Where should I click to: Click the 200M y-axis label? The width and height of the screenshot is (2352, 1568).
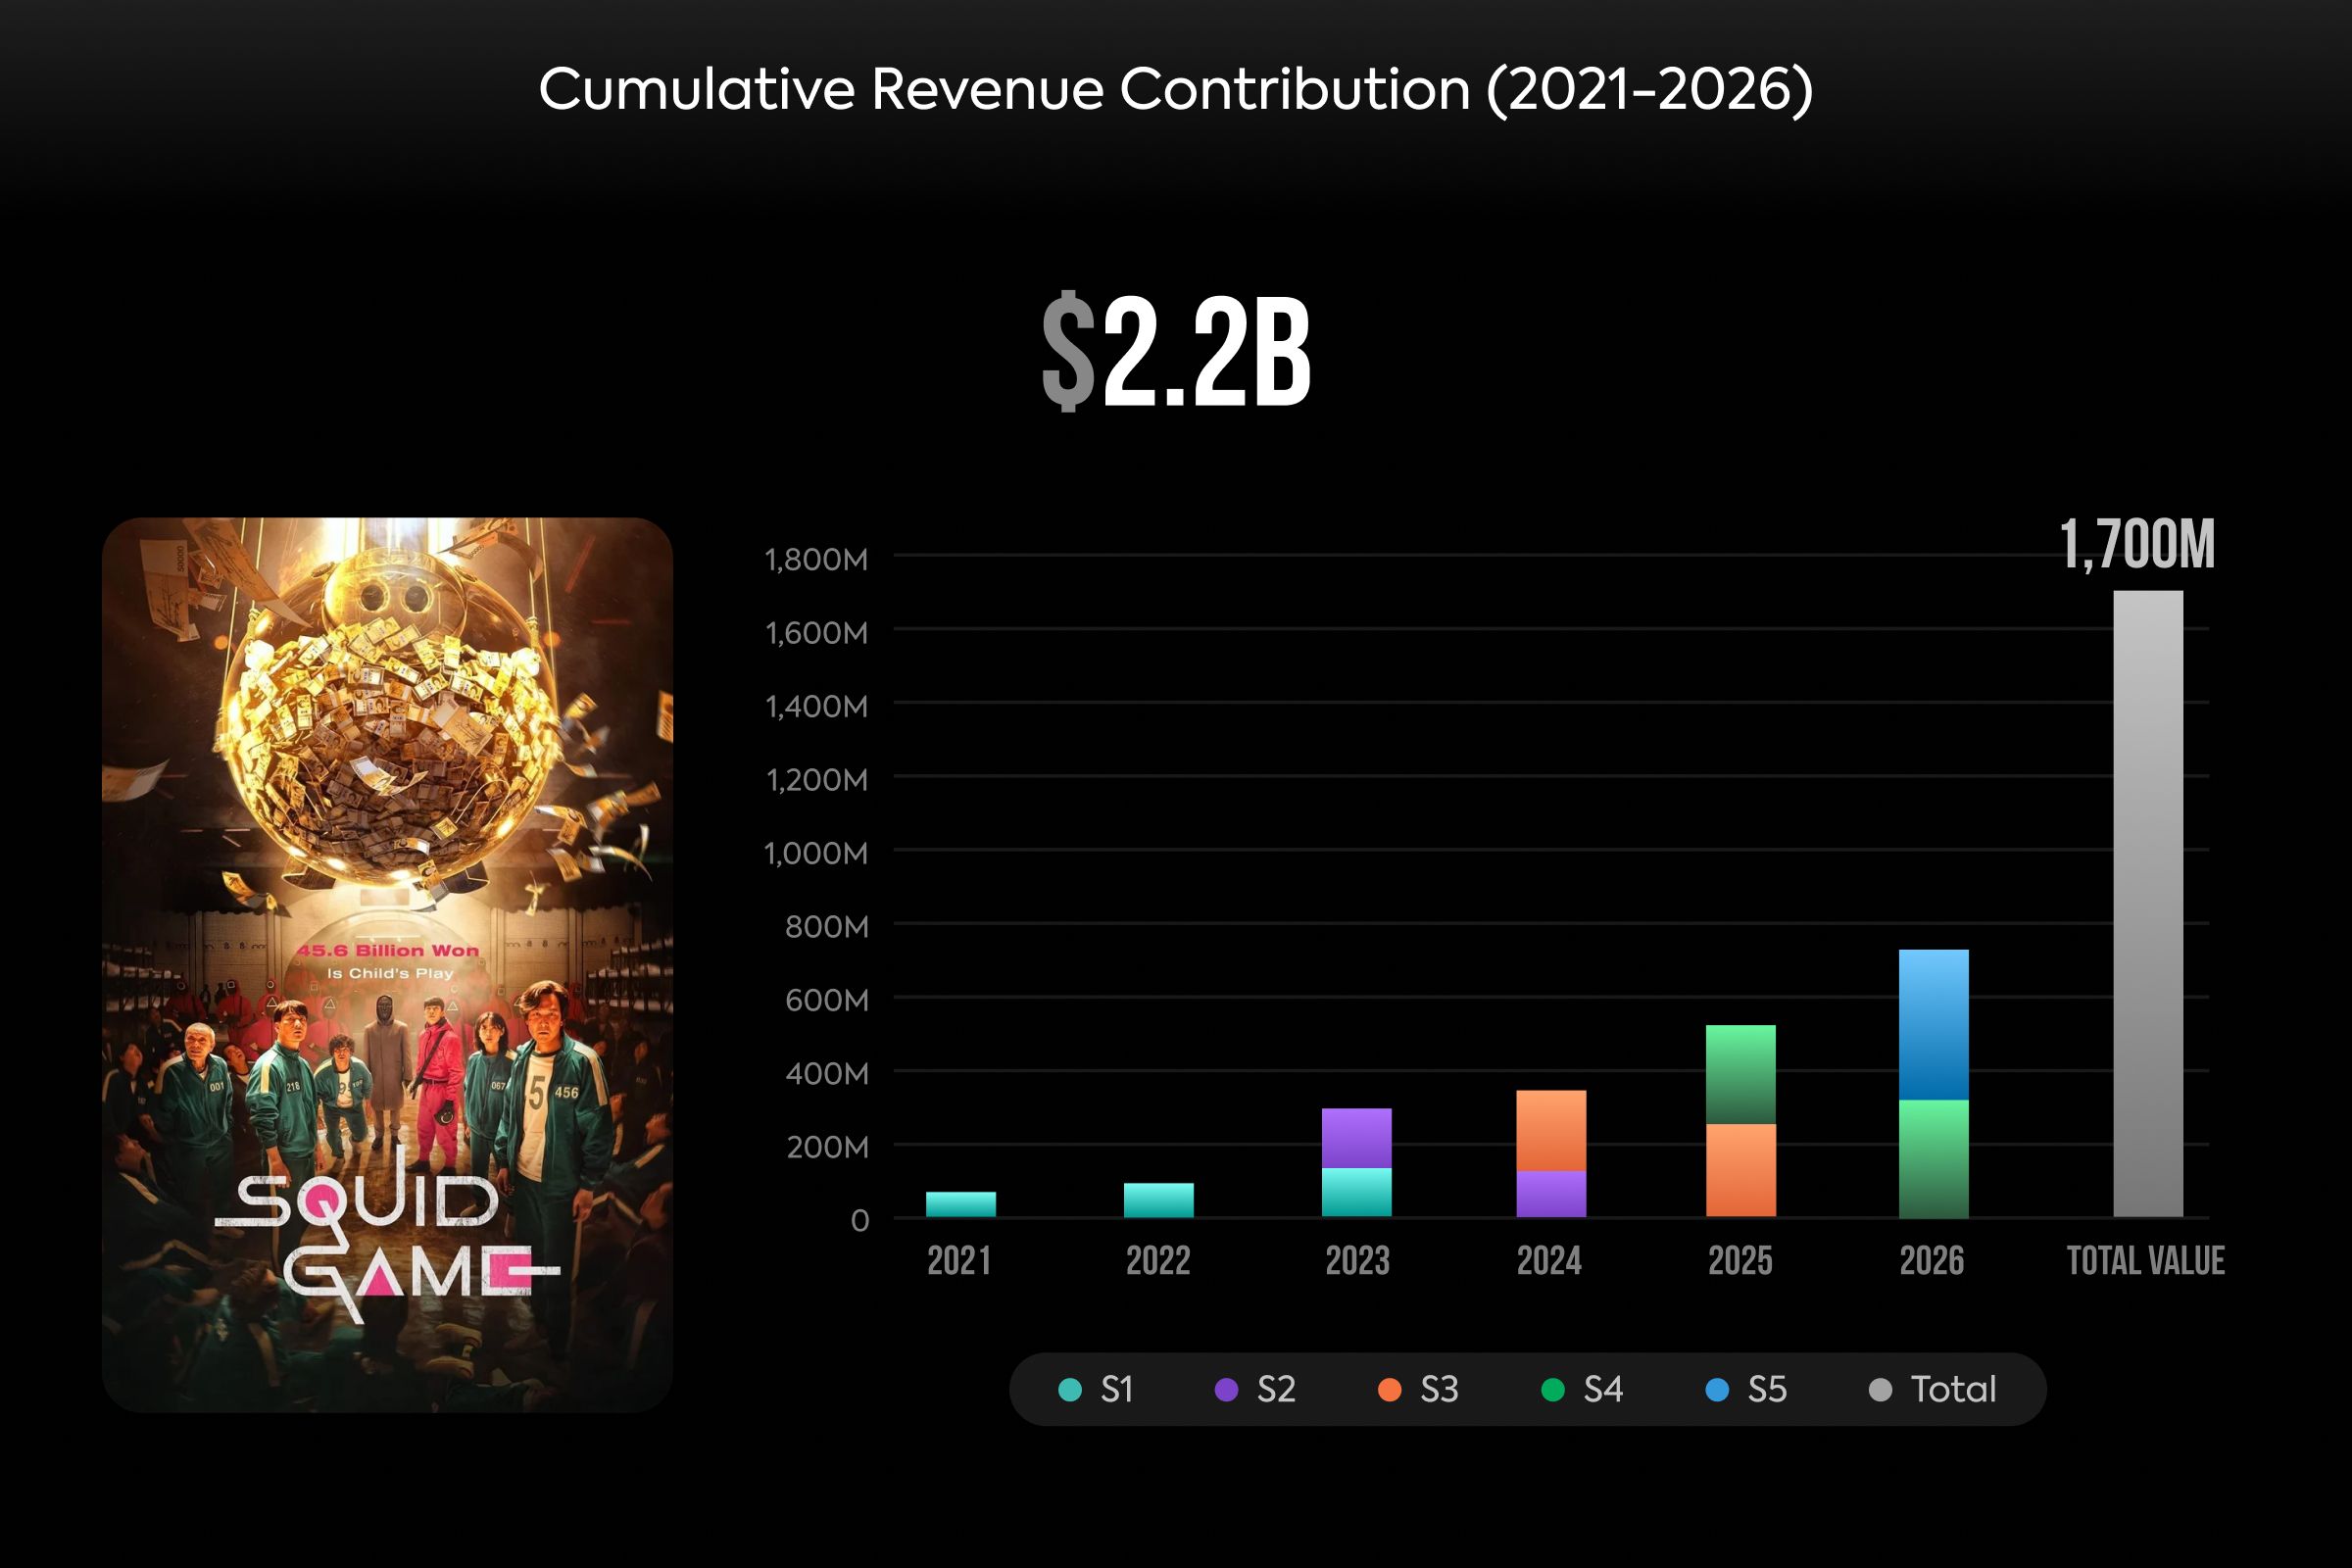pos(827,1147)
